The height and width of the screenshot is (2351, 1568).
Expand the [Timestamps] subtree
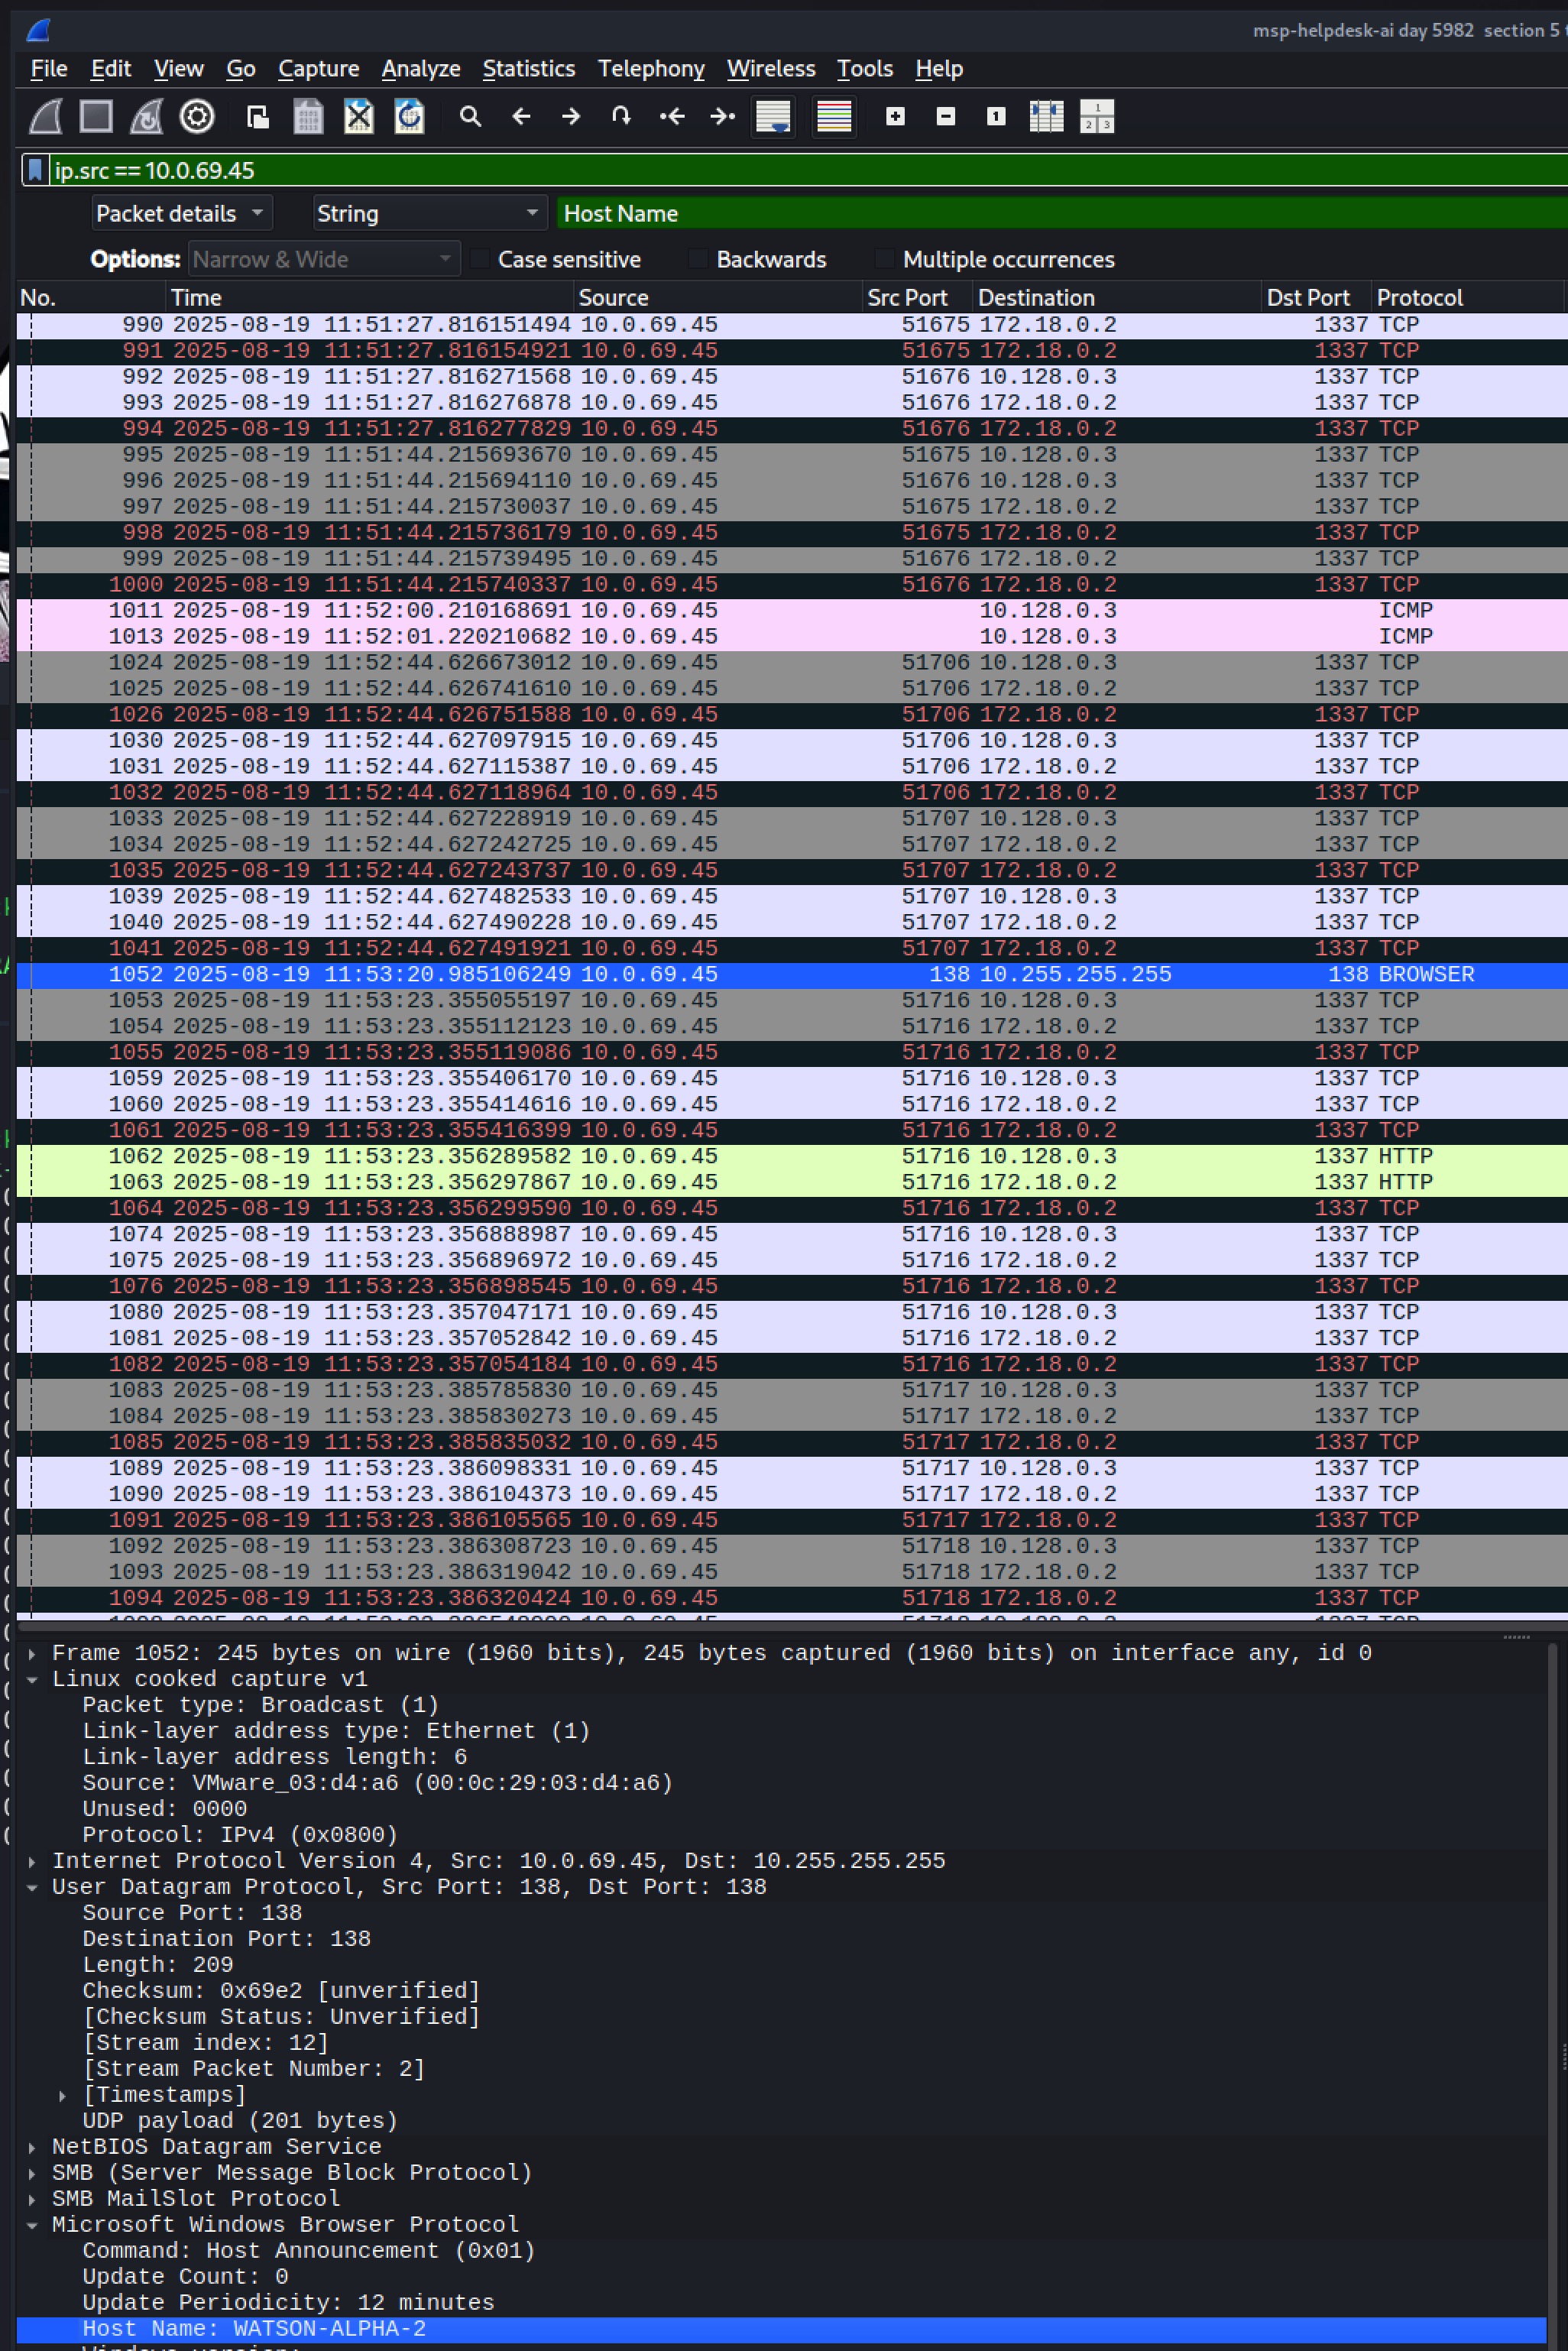(x=63, y=2095)
